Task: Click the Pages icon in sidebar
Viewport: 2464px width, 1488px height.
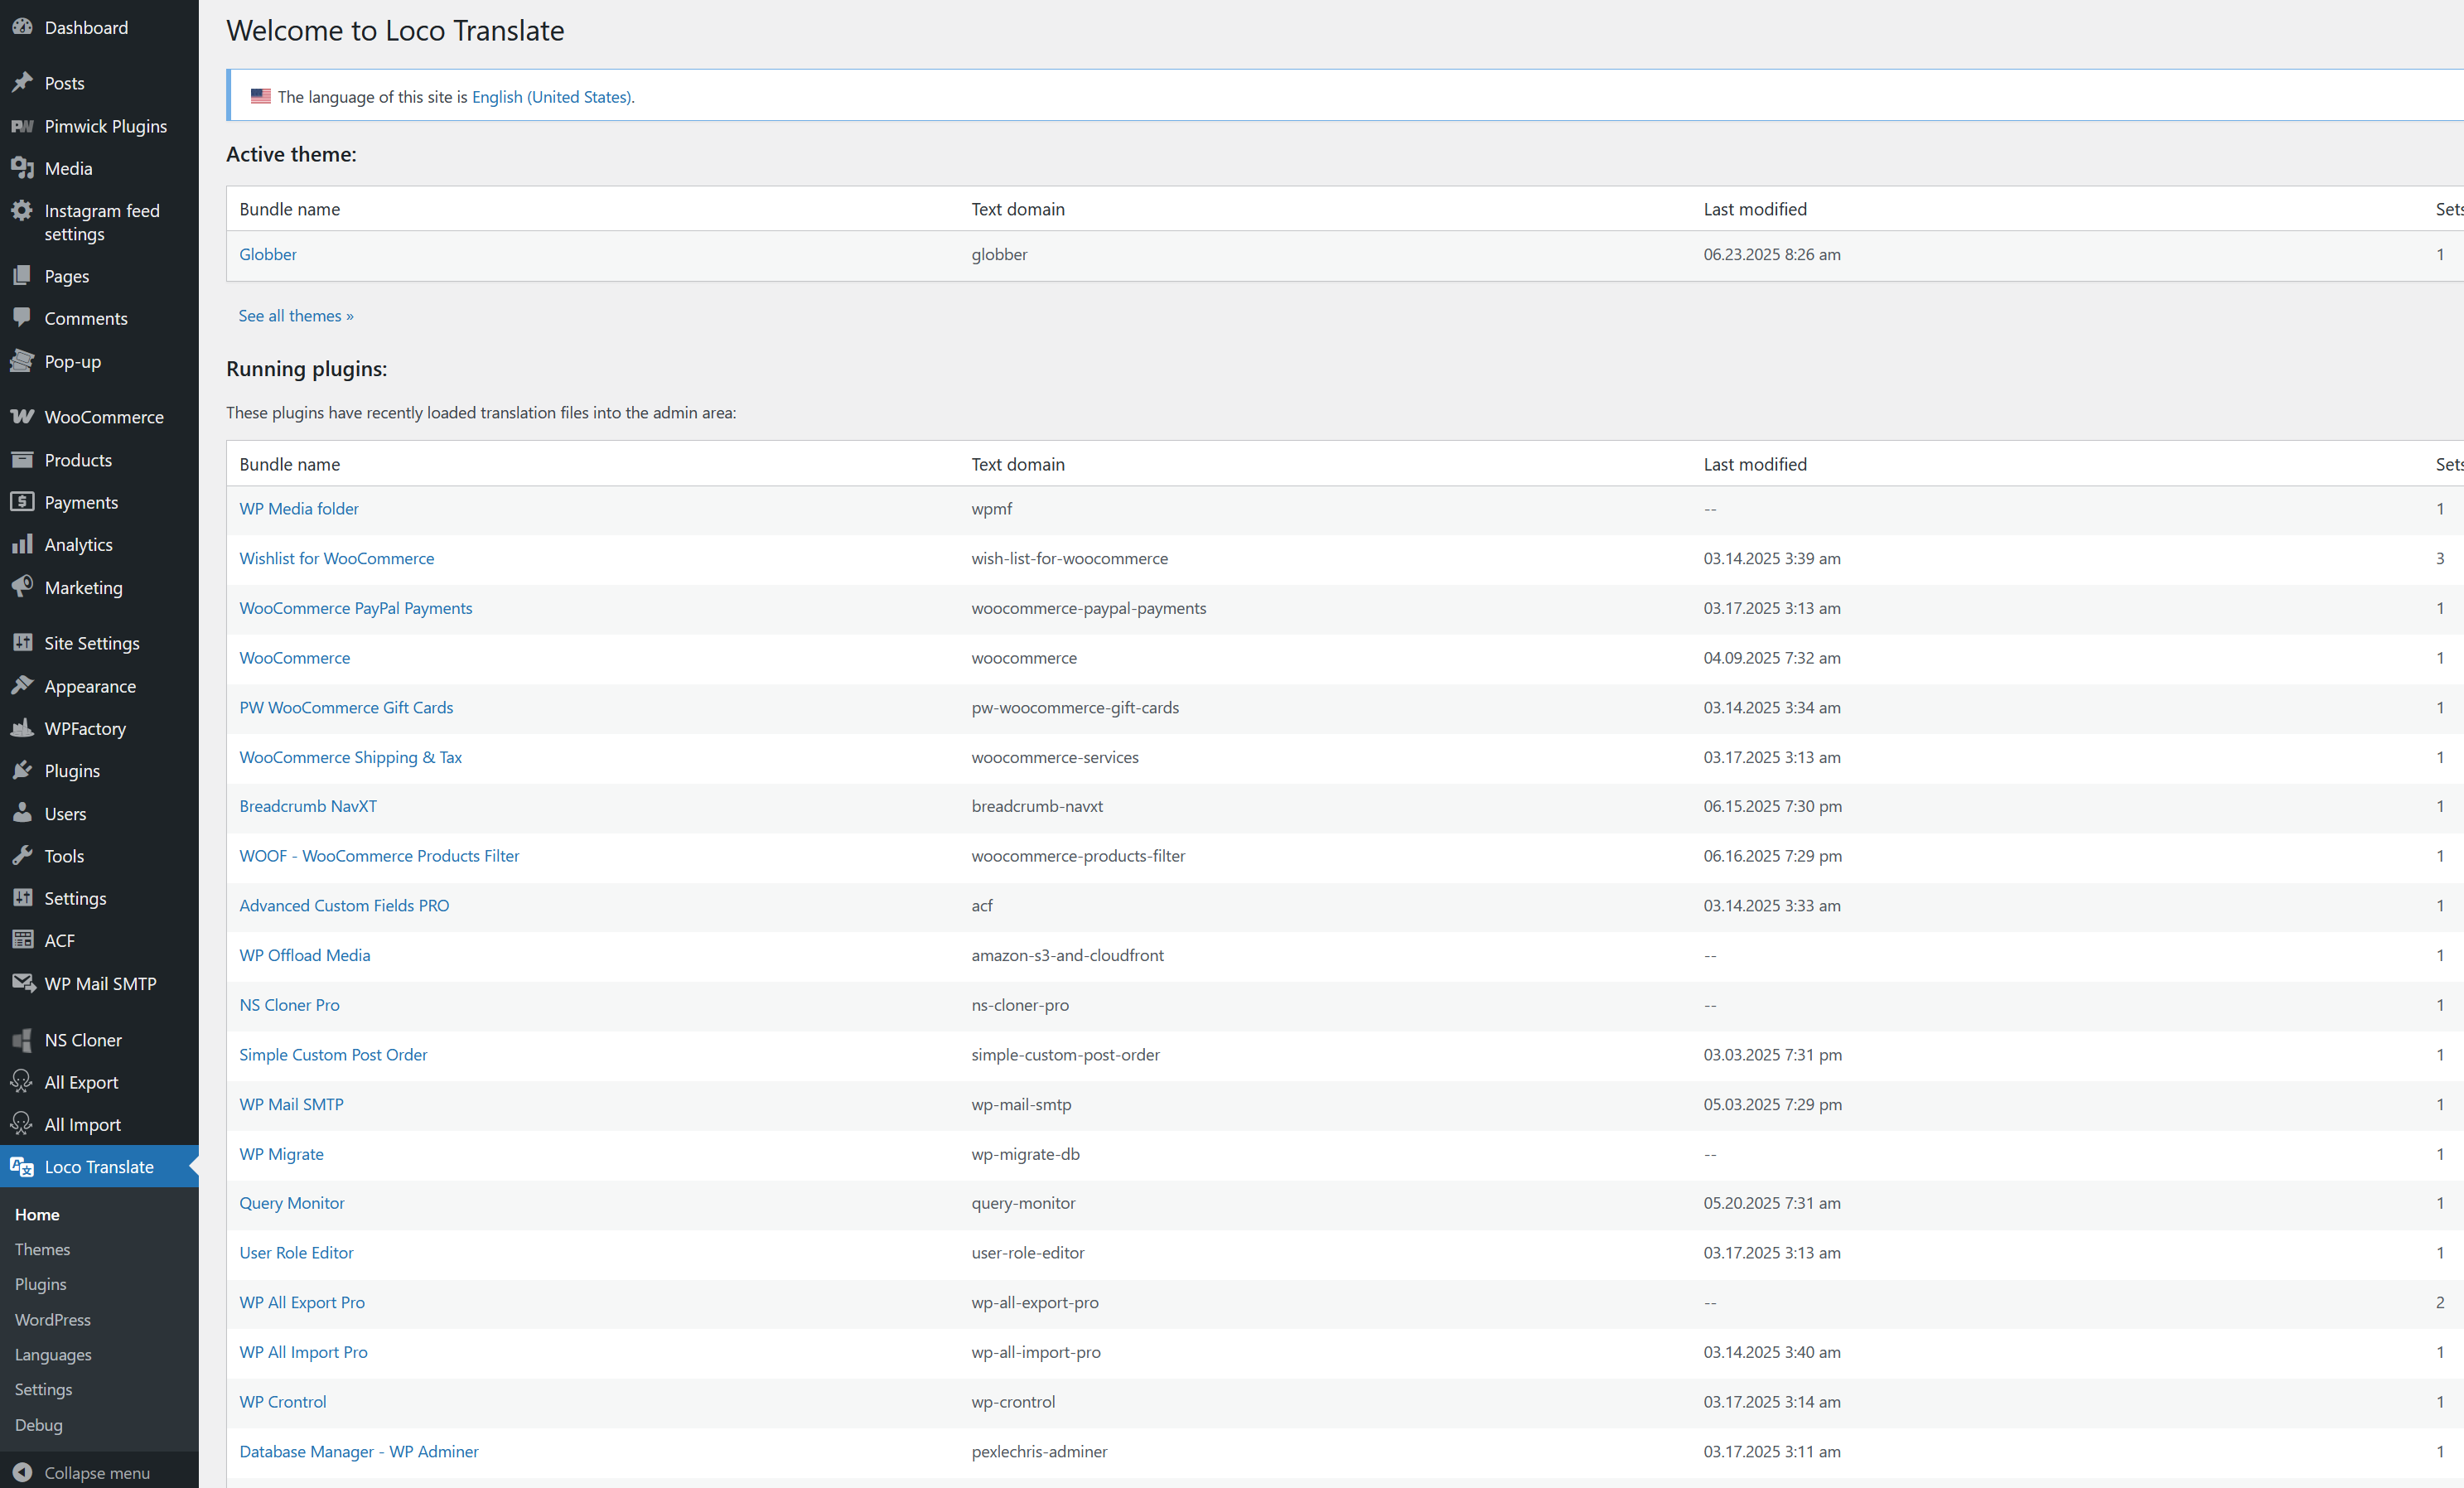Action: (x=22, y=275)
